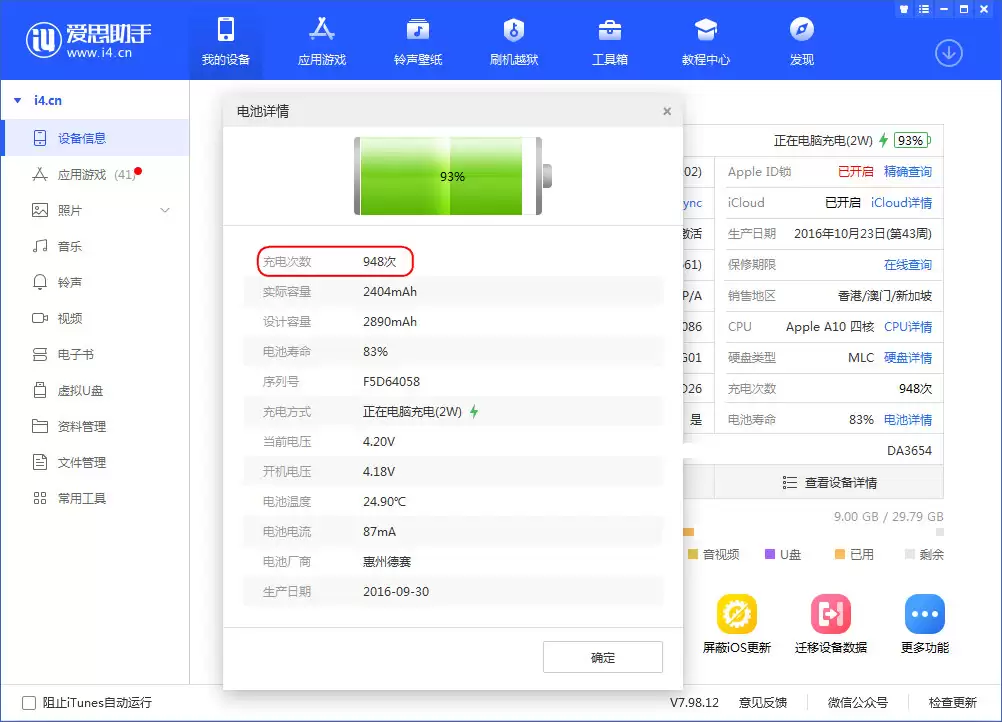Select the 电池厂商 惠州德赛 row
1002x722 pixels.
coord(453,562)
